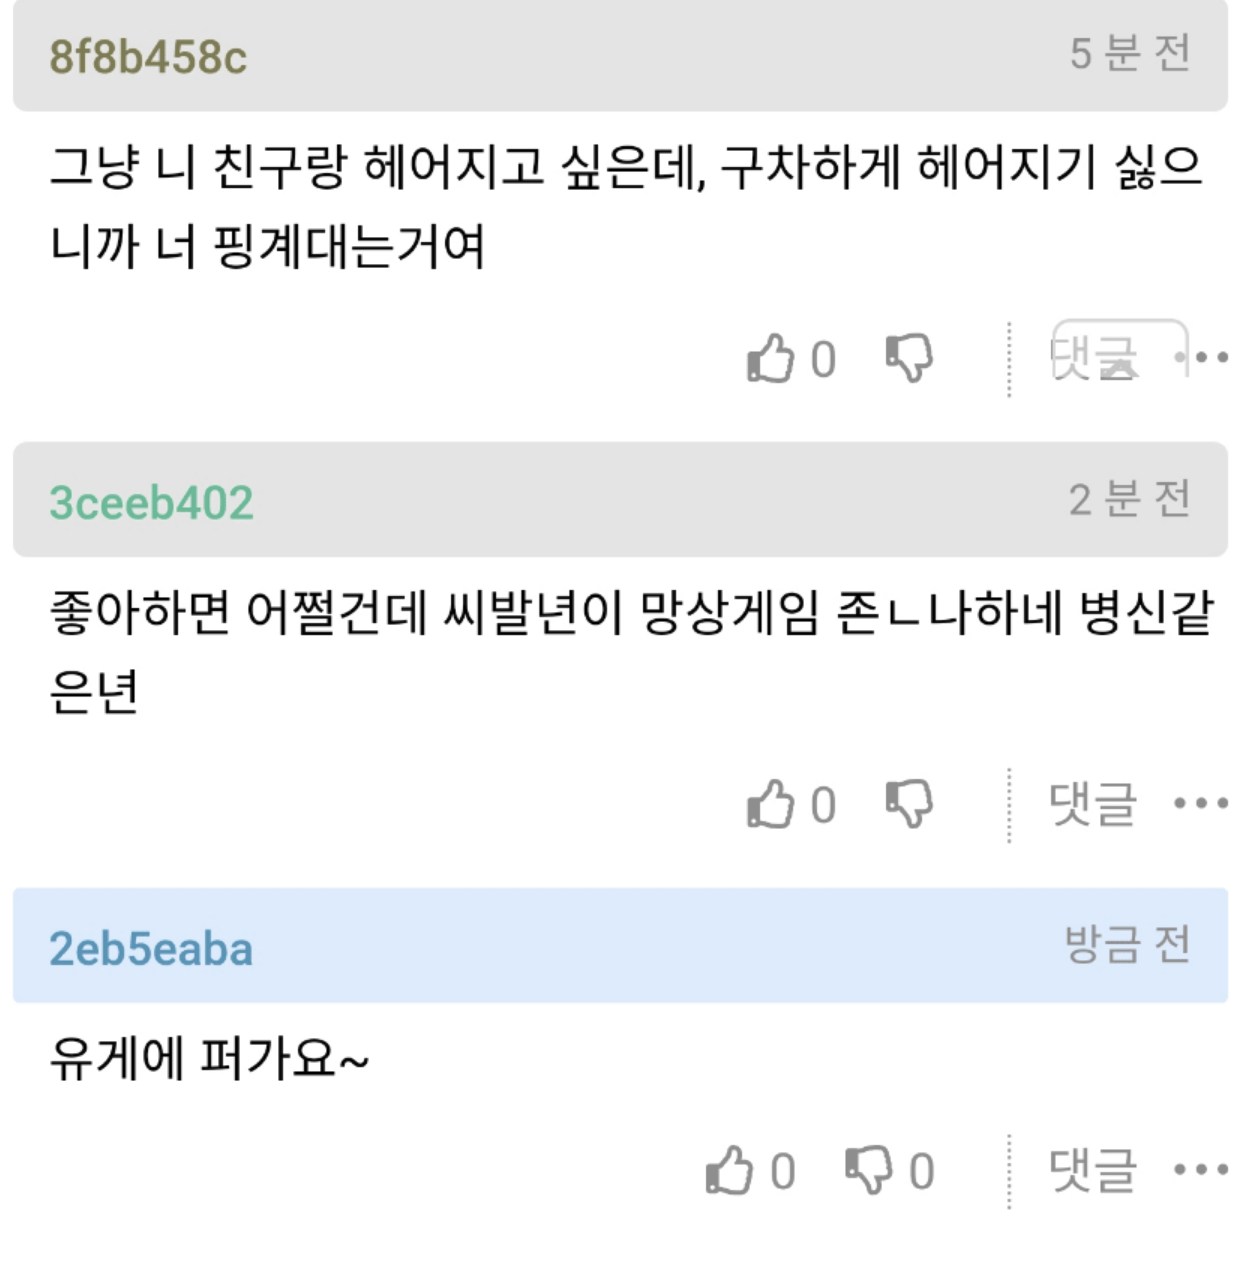The width and height of the screenshot is (1256, 1280).
Task: Downvote the comment by 8f8b458c
Action: pyautogui.click(x=908, y=360)
